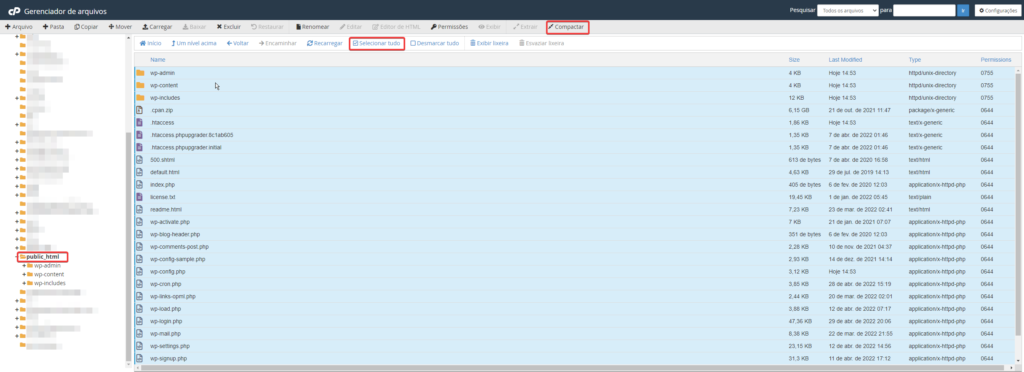Sort by the Name column header
Viewport: 1024px width, 372px height.
(157, 59)
